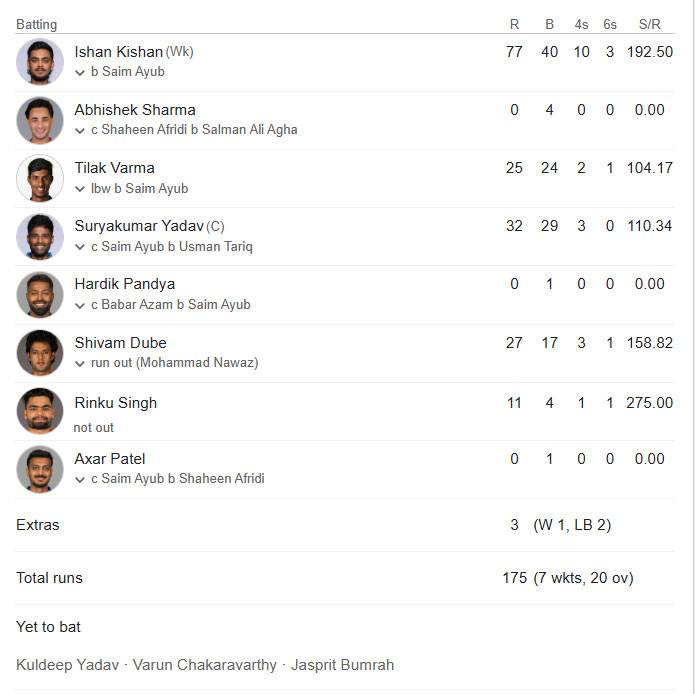Screen dimensions: 695x694
Task: Open Rinku Singh's player name link
Action: 116,403
